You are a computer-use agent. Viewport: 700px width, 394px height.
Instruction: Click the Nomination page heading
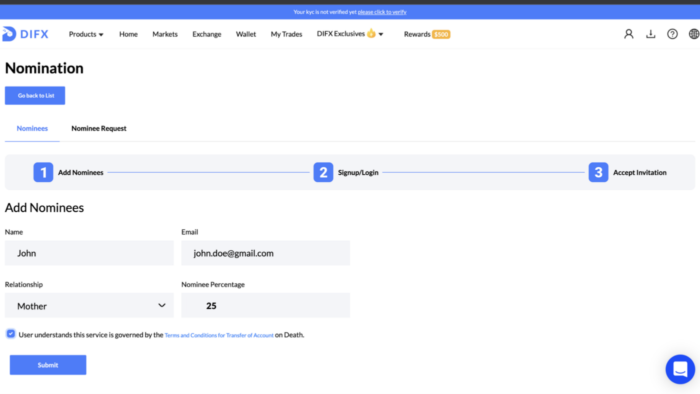tap(44, 68)
